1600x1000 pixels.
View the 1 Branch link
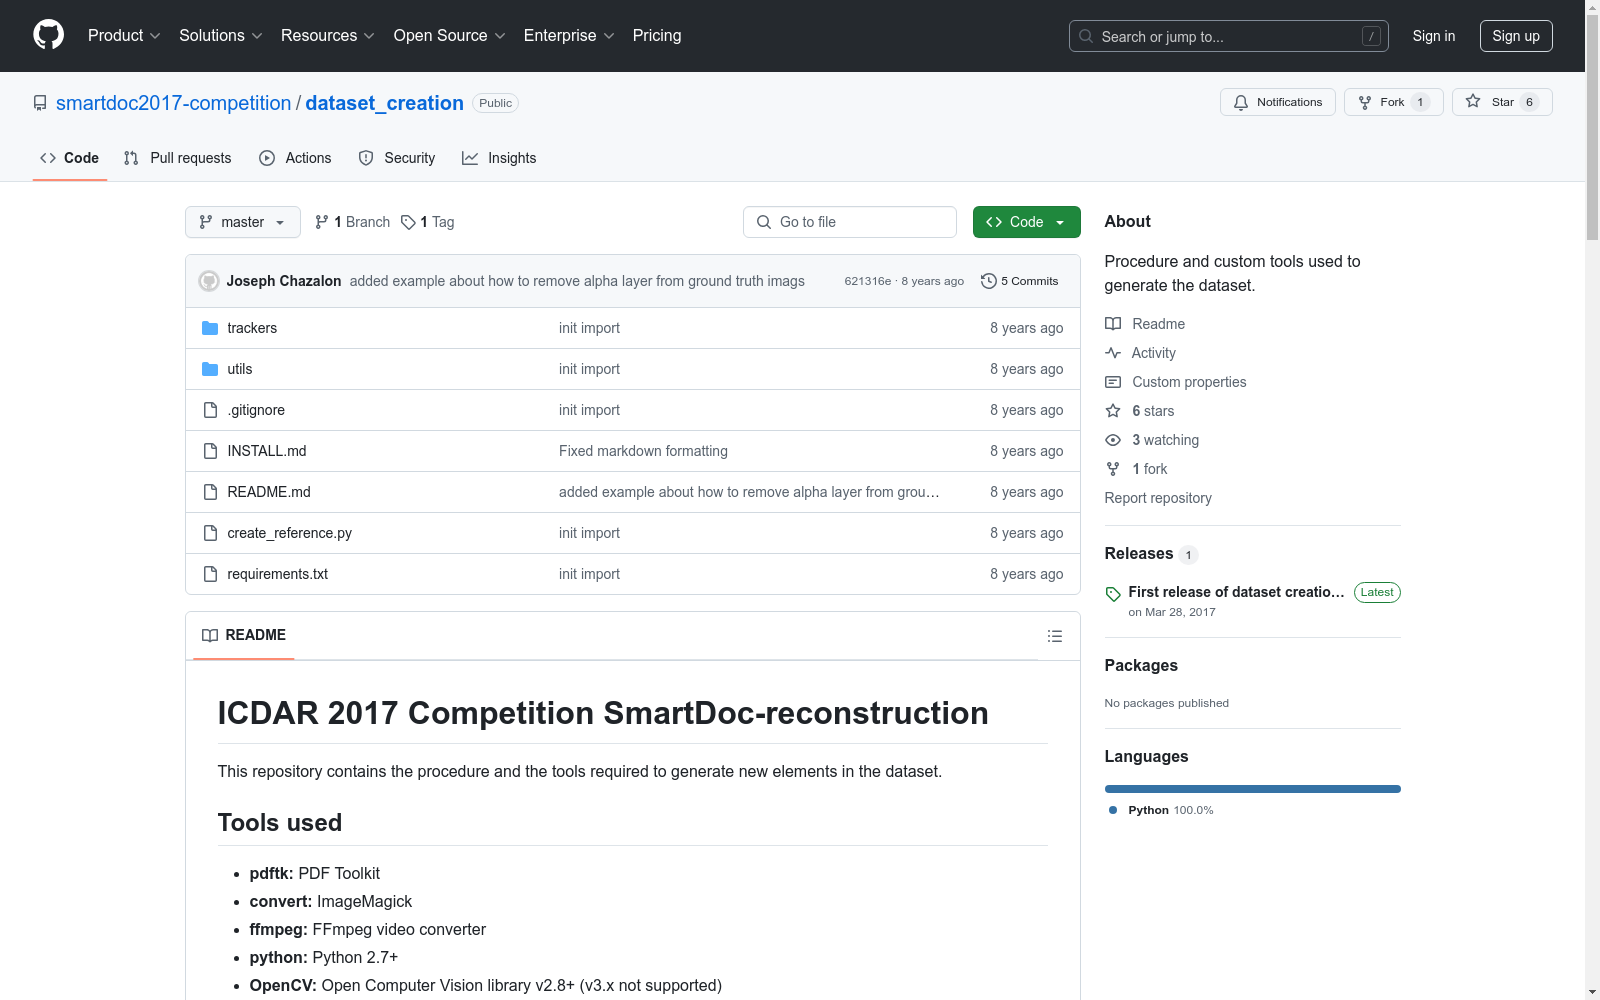[x=352, y=222]
